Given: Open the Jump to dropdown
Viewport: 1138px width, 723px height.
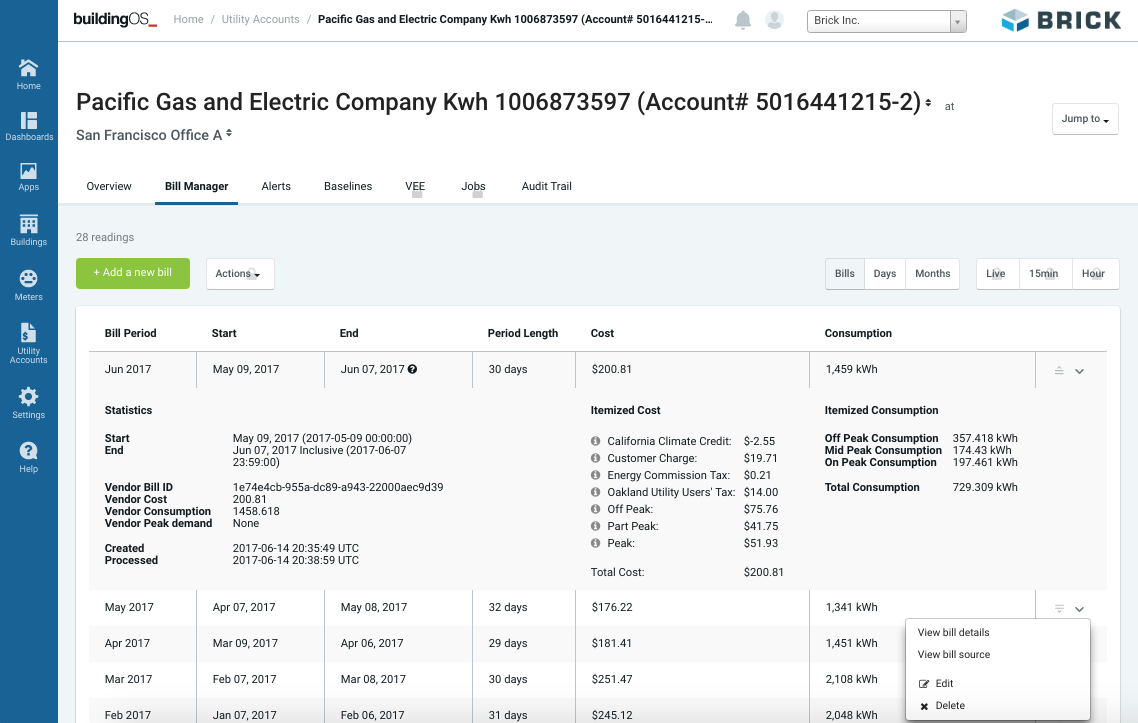Looking at the screenshot, I should coord(1085,119).
